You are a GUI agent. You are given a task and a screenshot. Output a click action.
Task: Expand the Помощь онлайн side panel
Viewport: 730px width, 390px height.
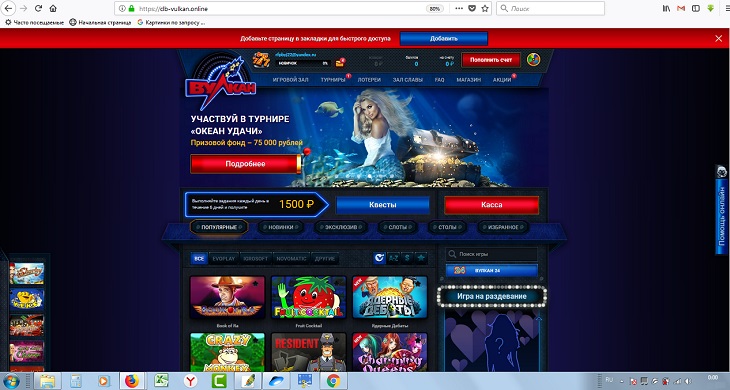pyautogui.click(x=722, y=210)
